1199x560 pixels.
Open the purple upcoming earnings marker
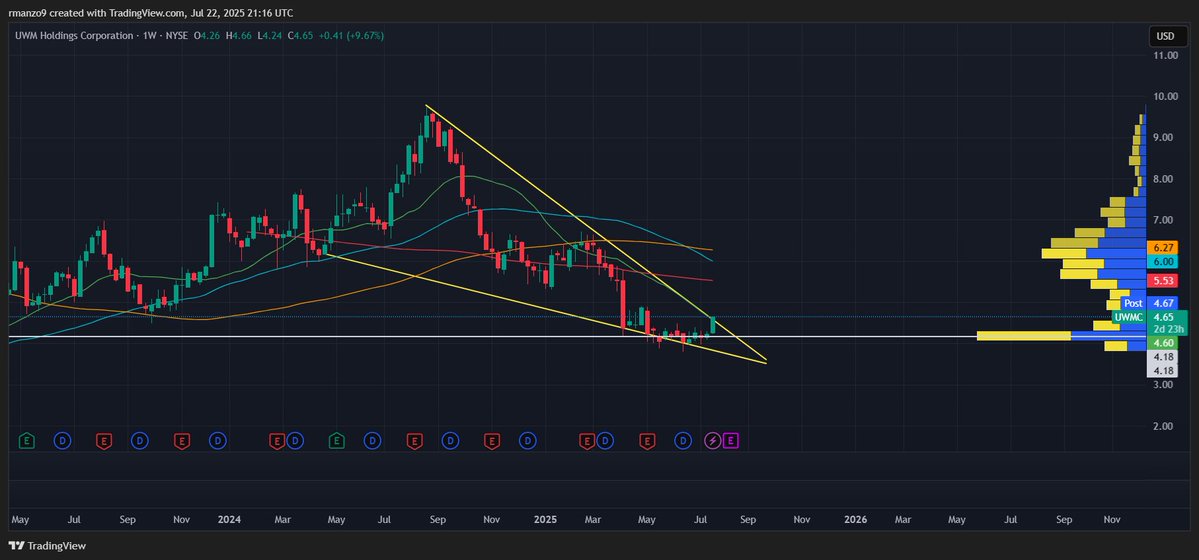coord(730,441)
